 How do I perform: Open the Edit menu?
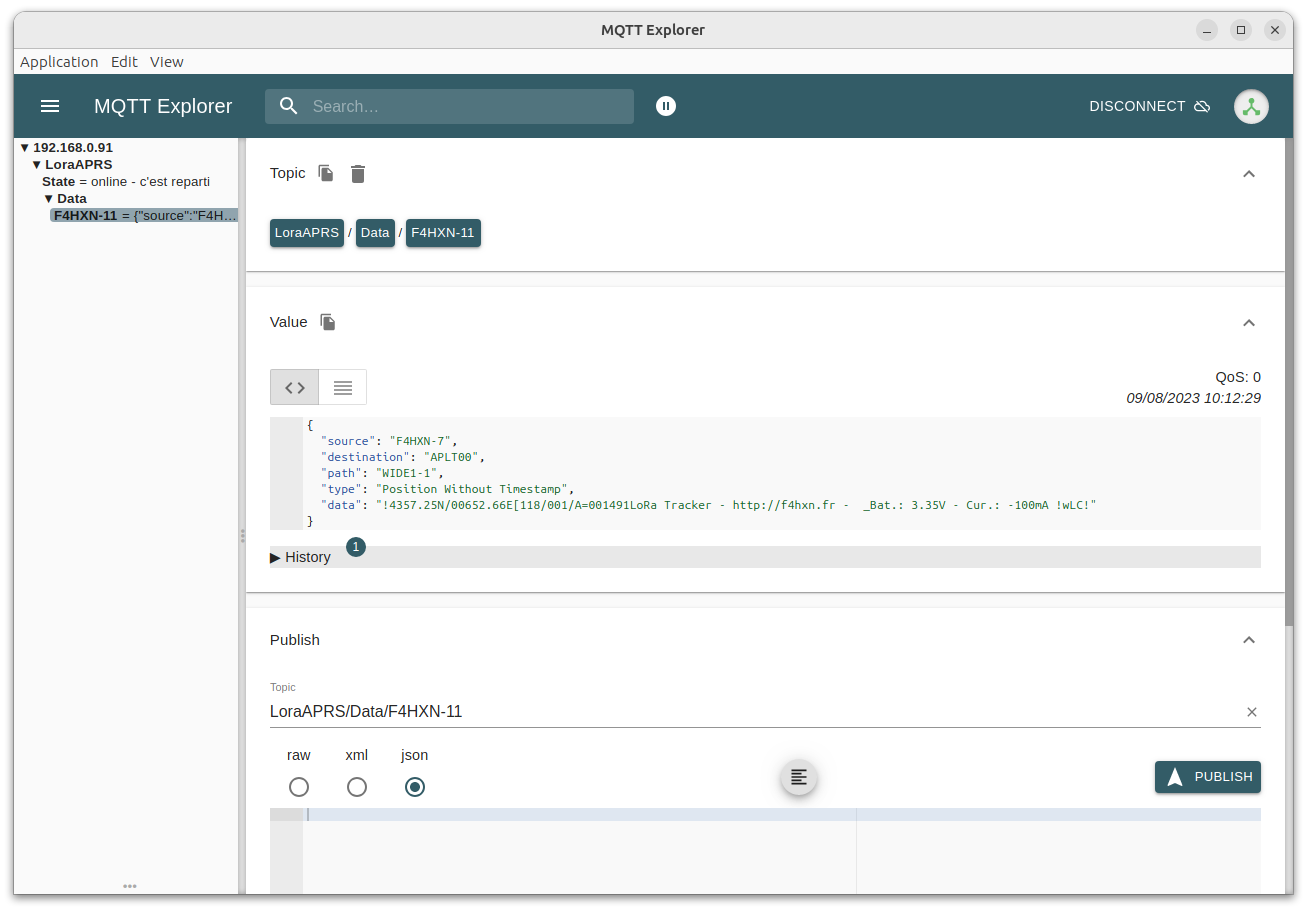click(124, 62)
